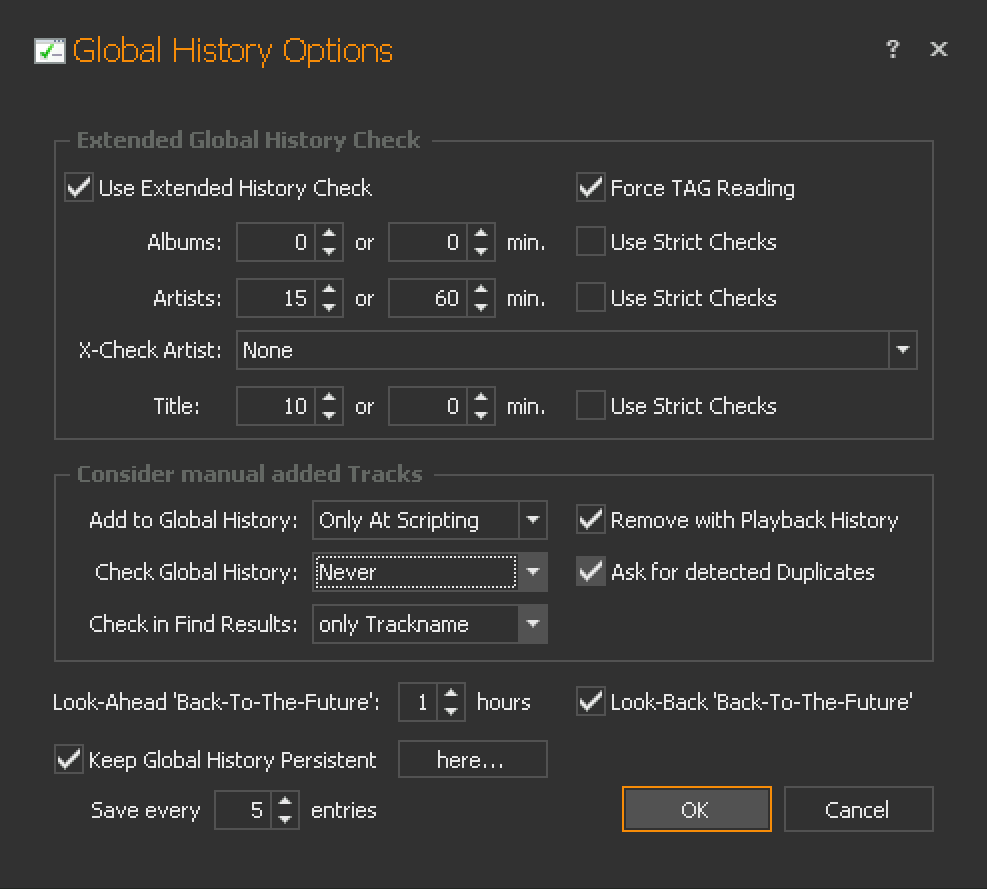987x889 pixels.
Task: Increase the Albums count value
Action: coord(329,233)
